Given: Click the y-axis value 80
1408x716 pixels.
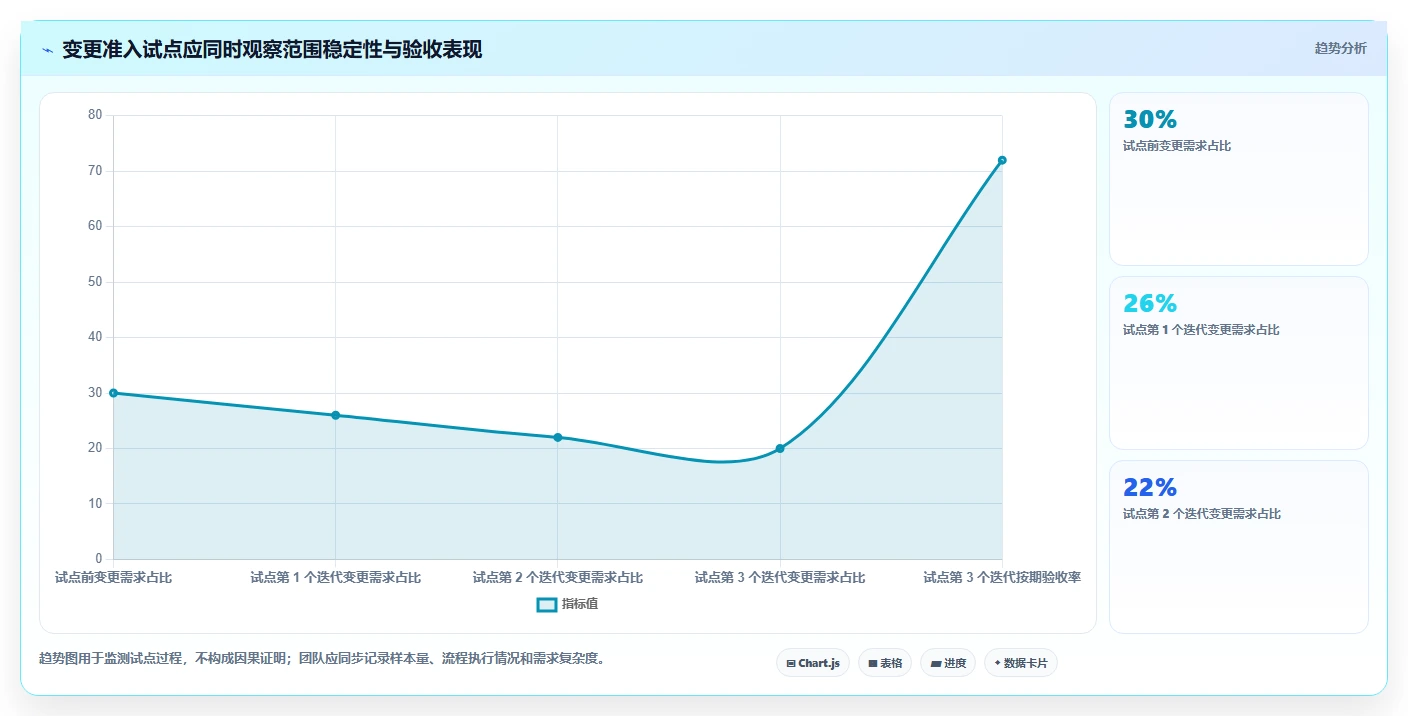Looking at the screenshot, I should [95, 115].
